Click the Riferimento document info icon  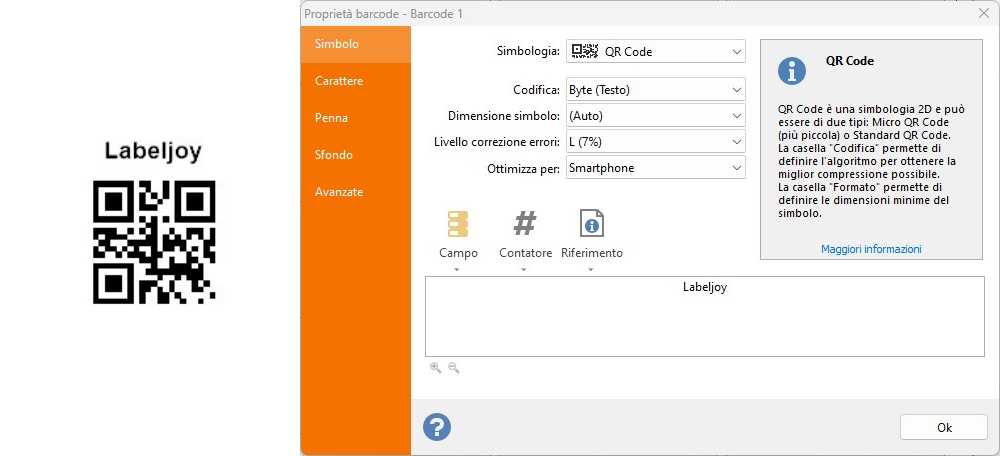tap(591, 224)
